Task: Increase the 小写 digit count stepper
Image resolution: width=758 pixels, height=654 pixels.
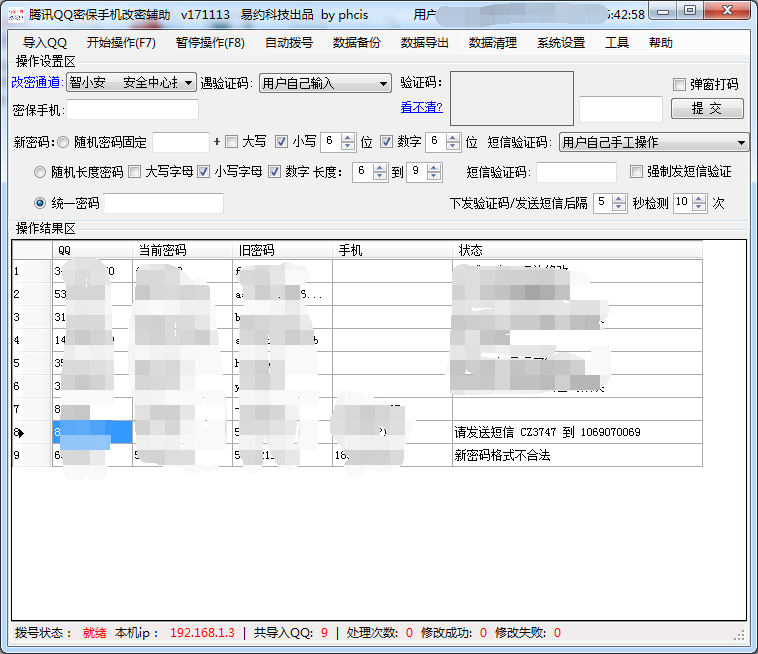Action: (348, 138)
